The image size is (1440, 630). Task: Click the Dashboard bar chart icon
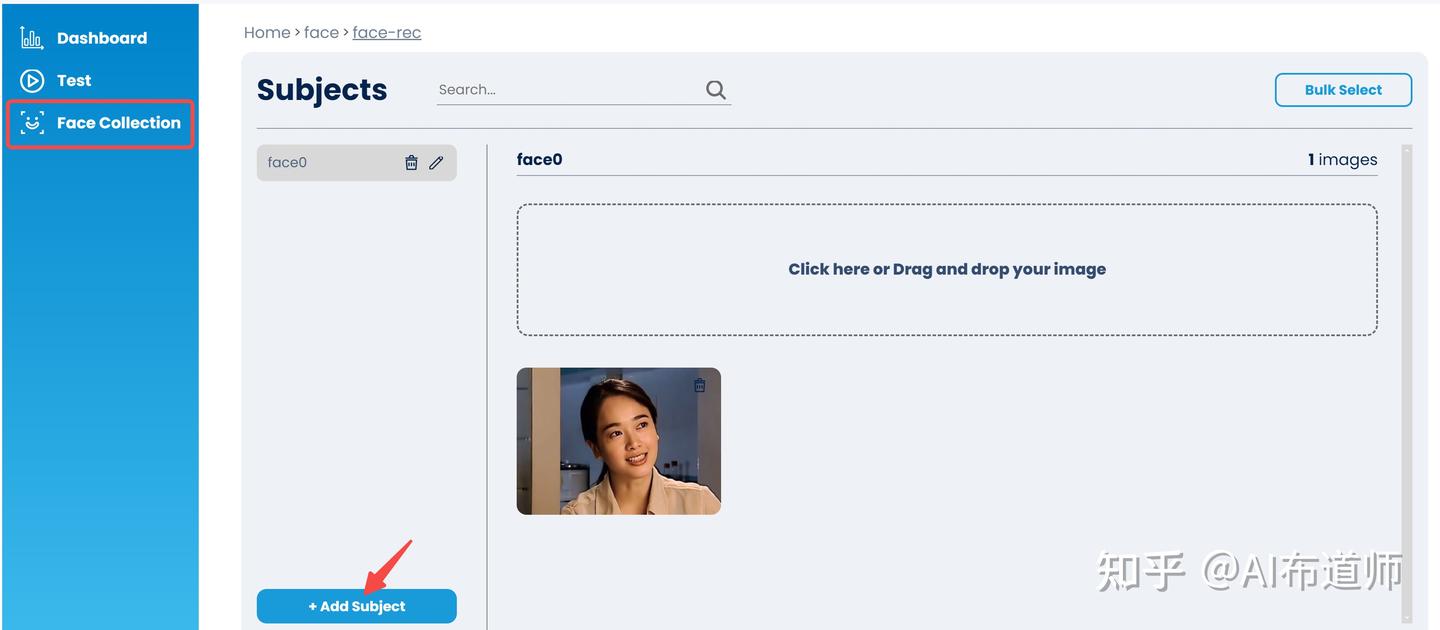(x=31, y=38)
